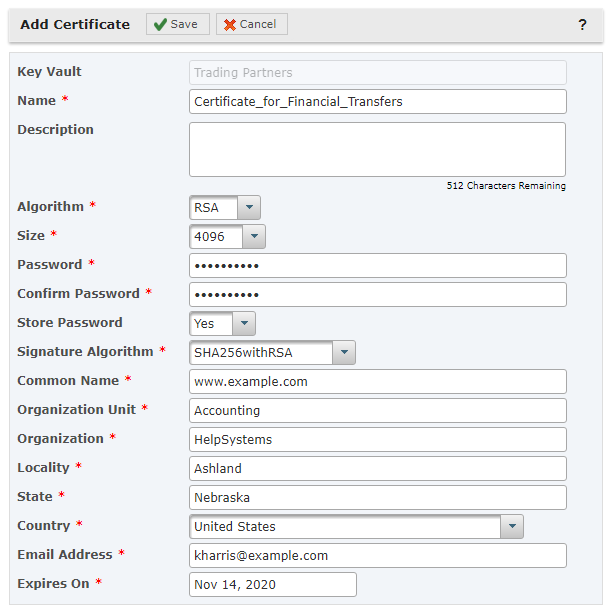Click the disabled Key Vault field
This screenshot has height=612, width=612.
(x=377, y=73)
